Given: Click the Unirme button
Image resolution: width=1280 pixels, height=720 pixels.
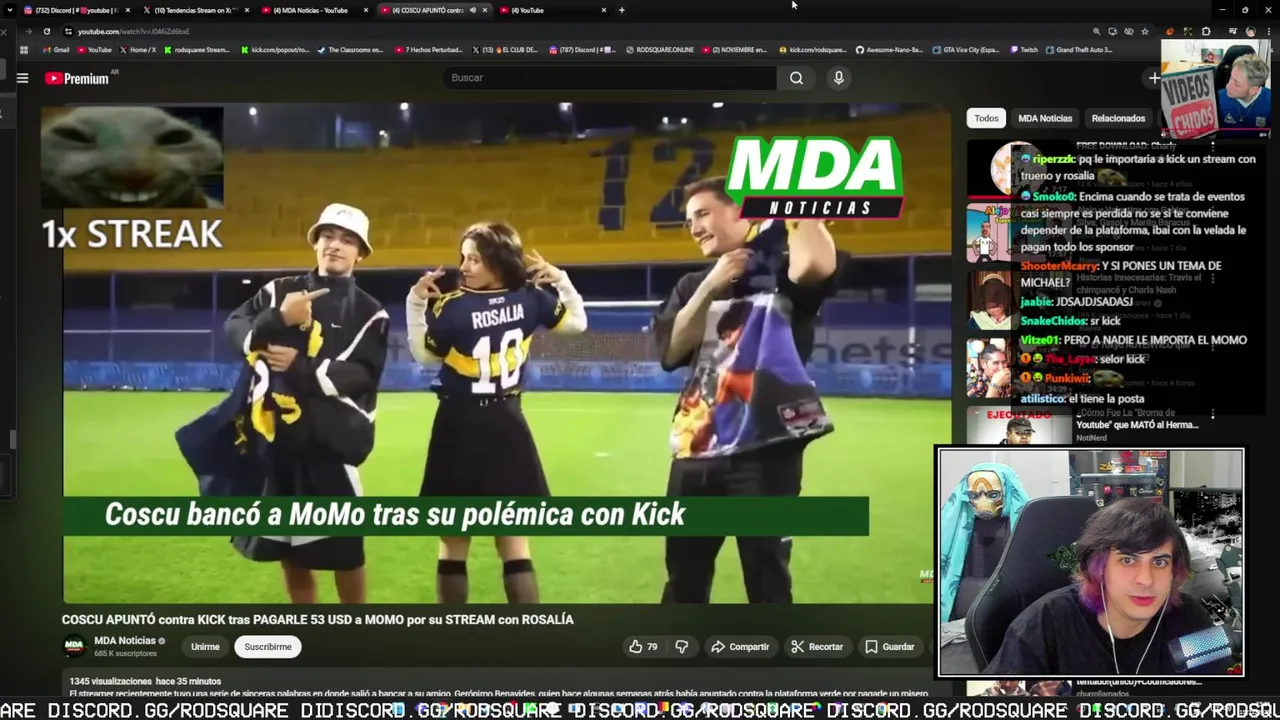Looking at the screenshot, I should (205, 647).
